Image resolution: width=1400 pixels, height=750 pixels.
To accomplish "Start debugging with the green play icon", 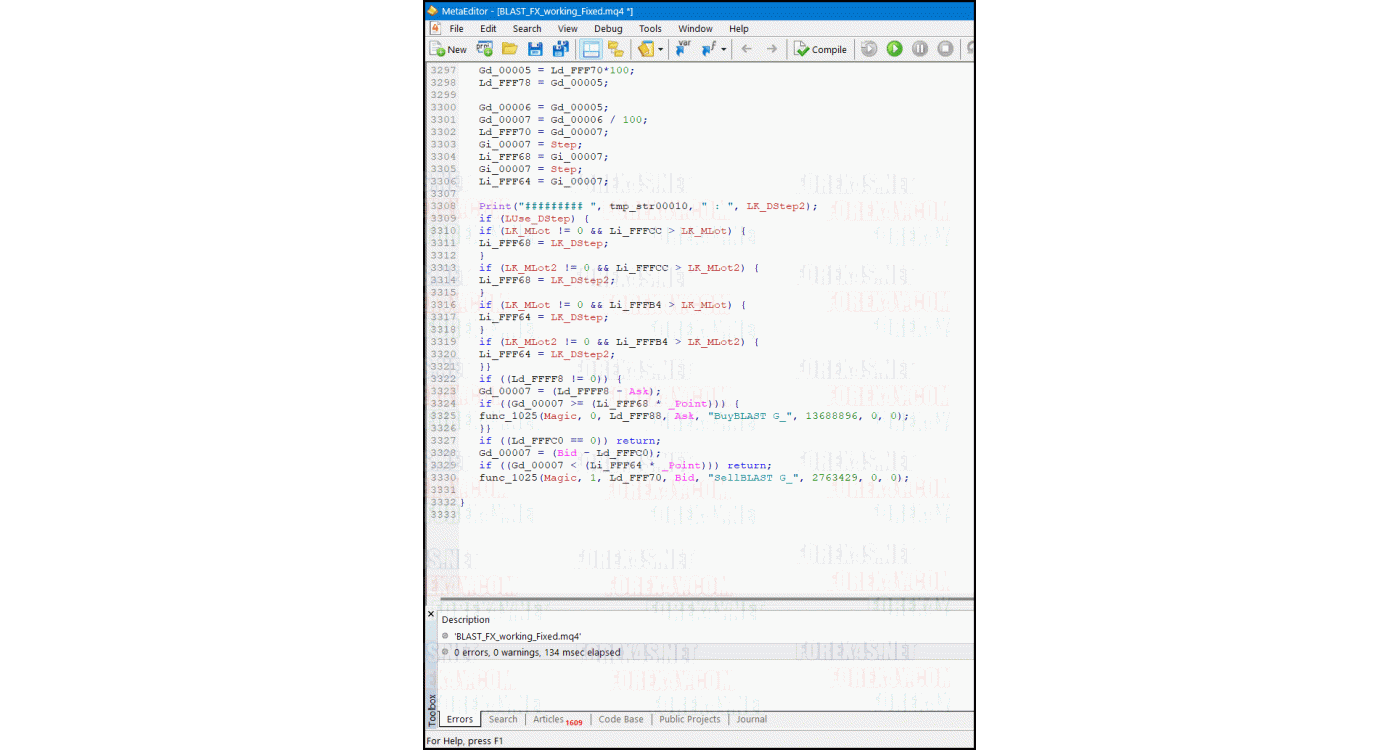I will pos(893,48).
